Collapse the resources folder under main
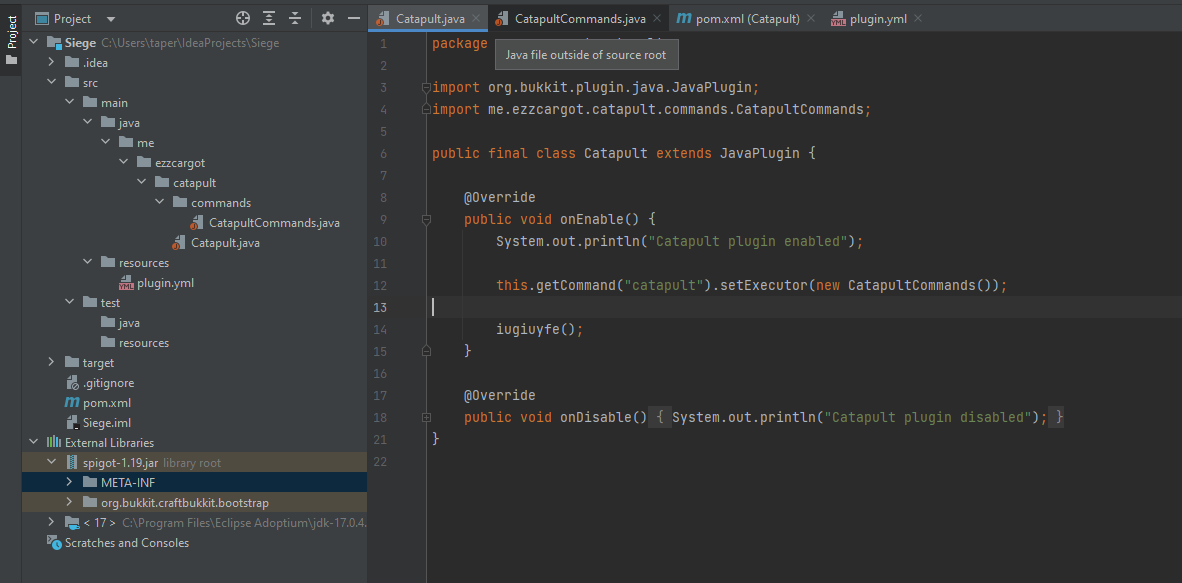This screenshot has width=1182, height=583. pyautogui.click(x=87, y=262)
